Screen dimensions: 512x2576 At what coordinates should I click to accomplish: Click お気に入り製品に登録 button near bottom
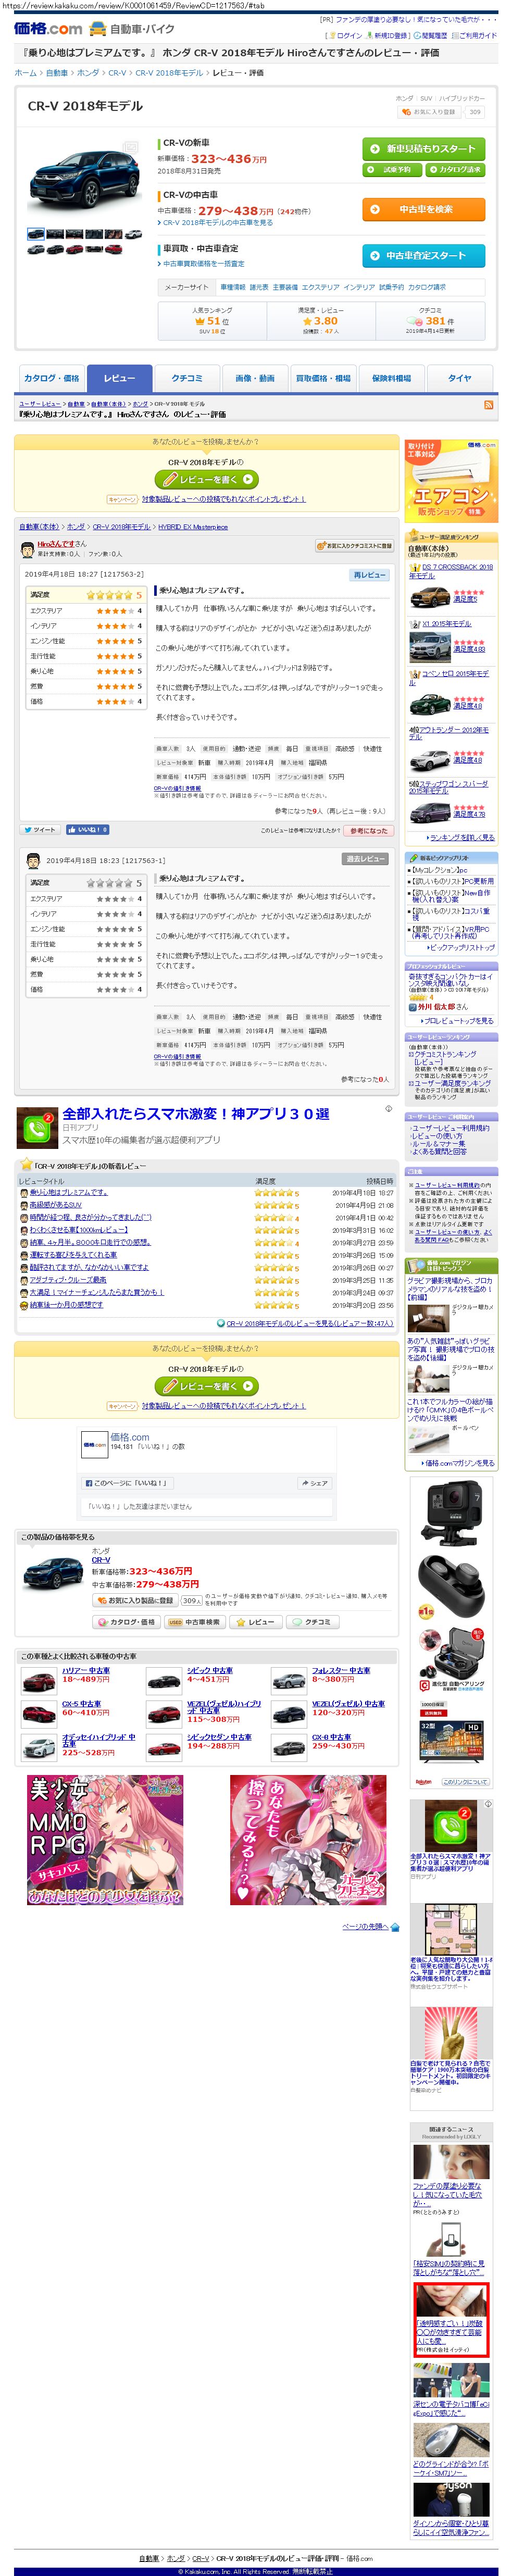click(134, 1600)
